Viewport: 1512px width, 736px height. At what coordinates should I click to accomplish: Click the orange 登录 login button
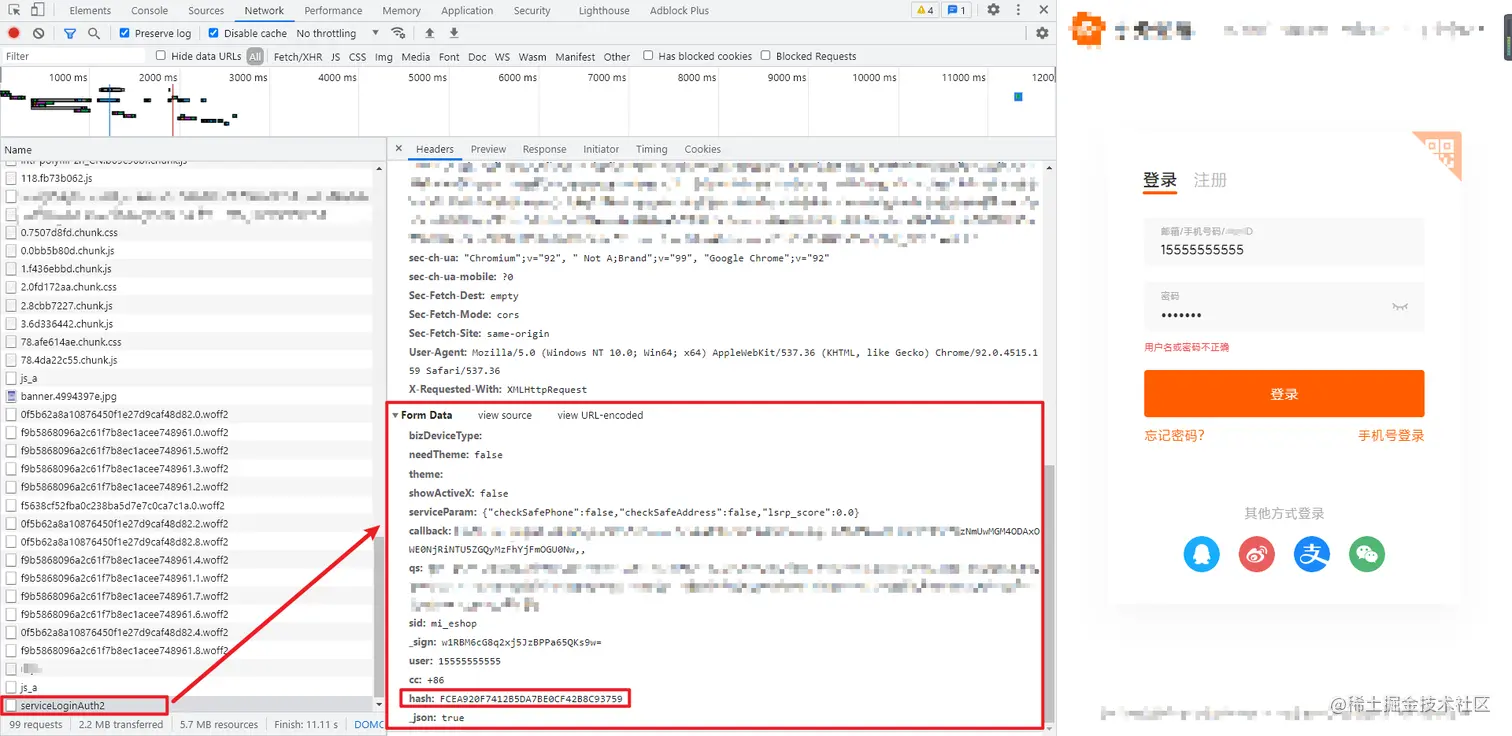(x=1284, y=394)
